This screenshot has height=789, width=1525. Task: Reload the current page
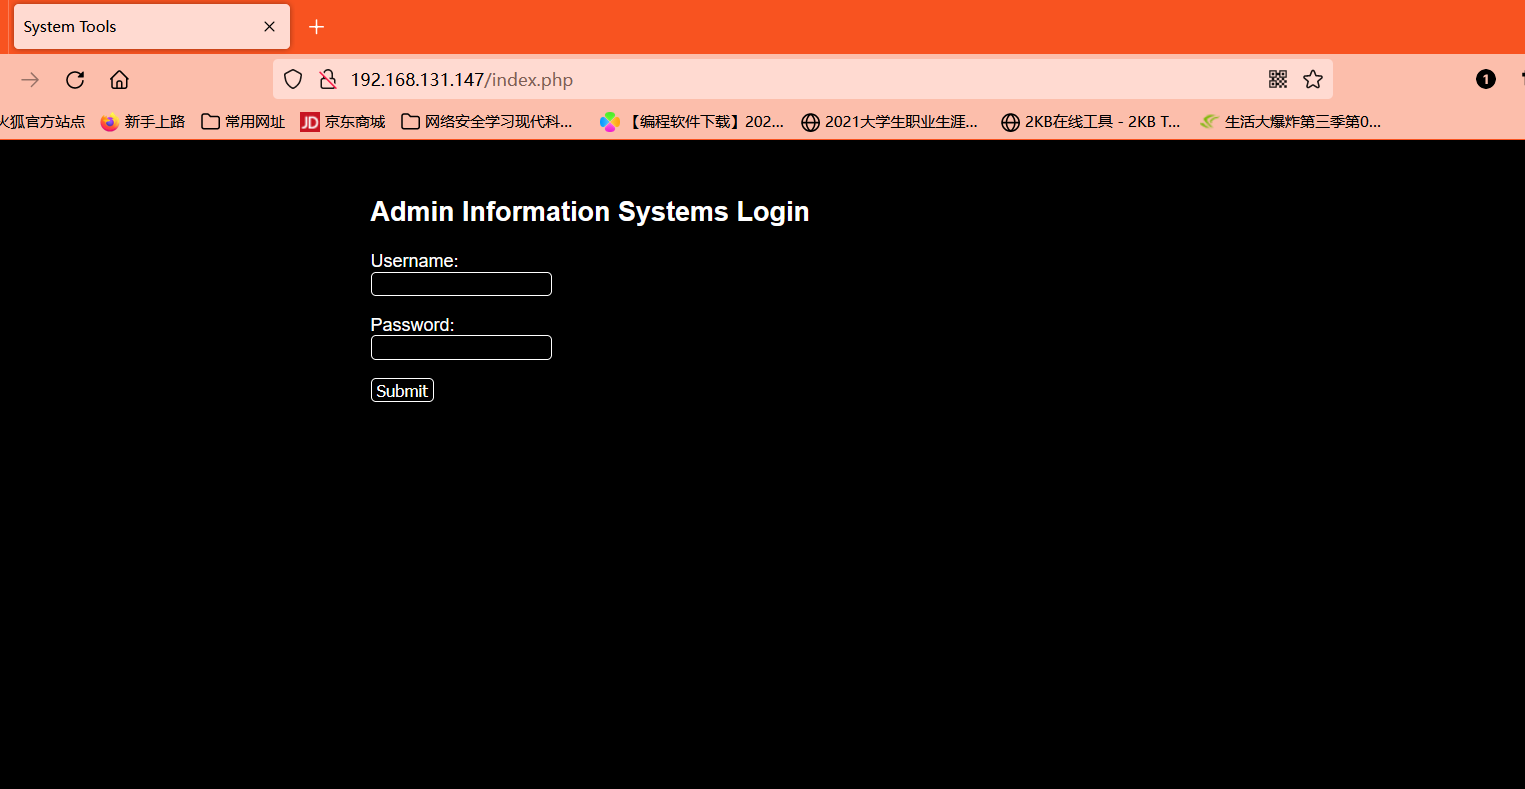pos(75,80)
